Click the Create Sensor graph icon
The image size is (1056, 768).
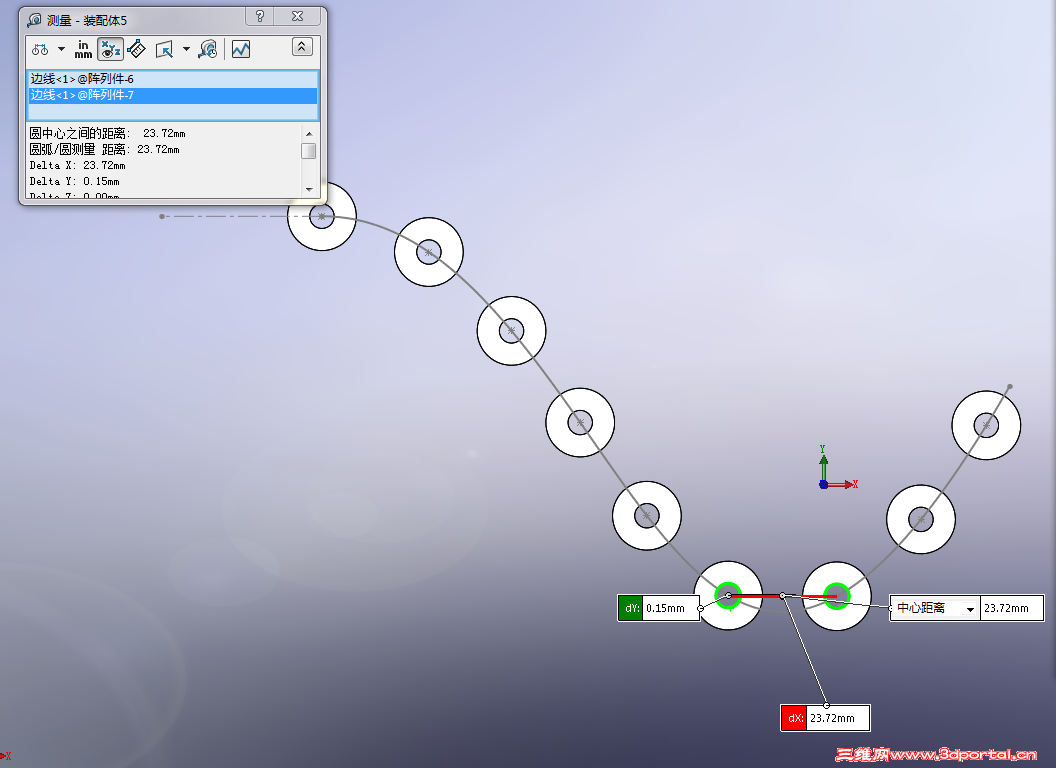click(x=241, y=49)
